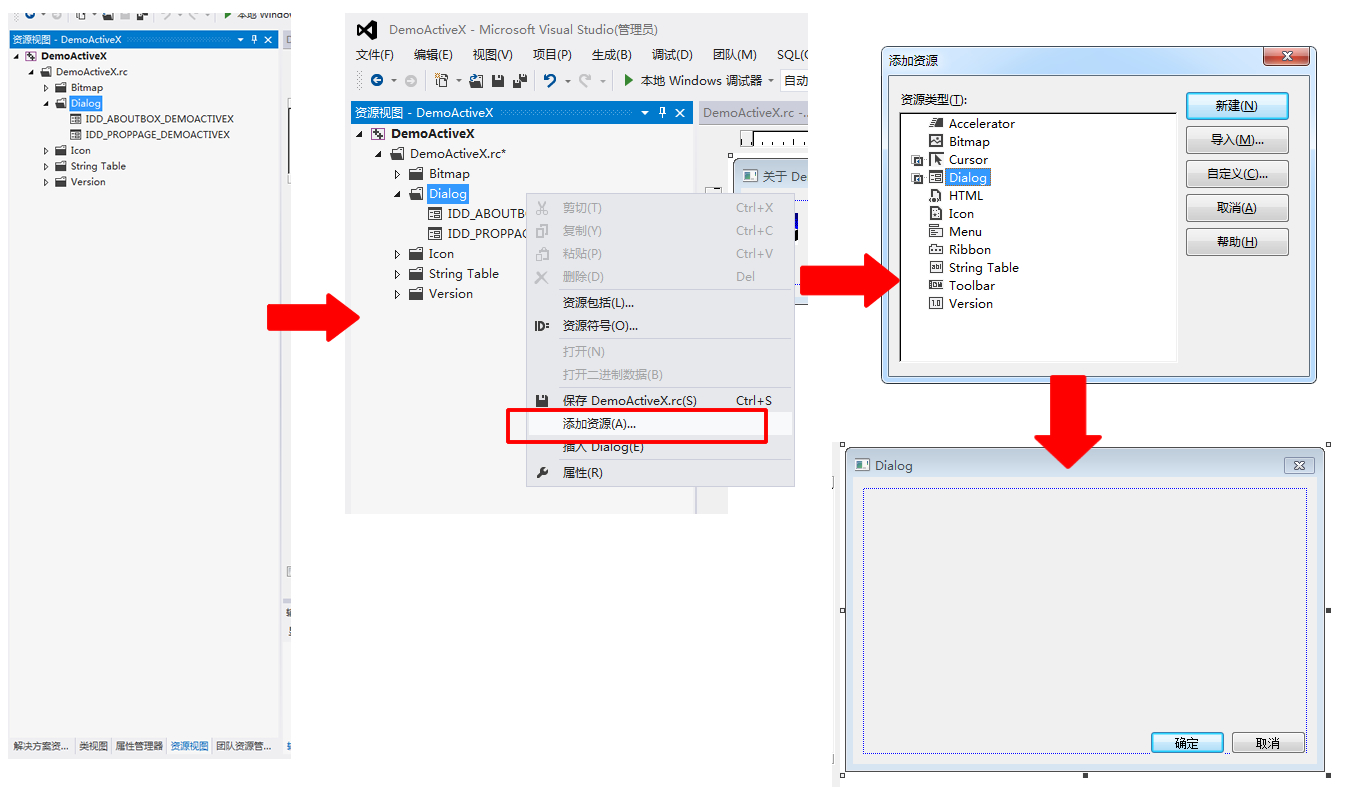
Task: Click the single-floppy Save icon in the Visual Studio toolbar
Action: click(x=498, y=80)
